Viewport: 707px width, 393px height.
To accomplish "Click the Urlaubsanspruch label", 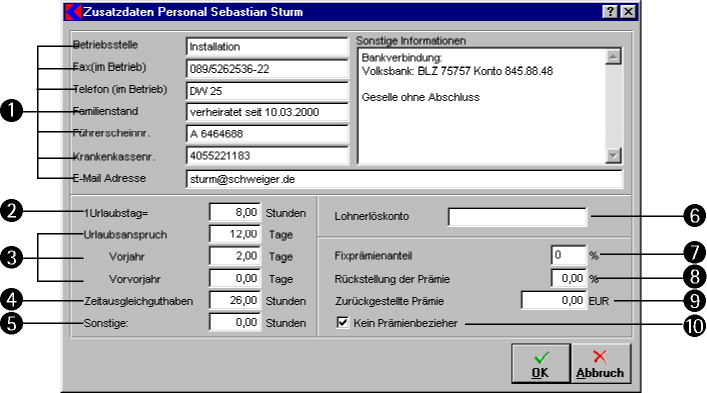I will pyautogui.click(x=125, y=235).
